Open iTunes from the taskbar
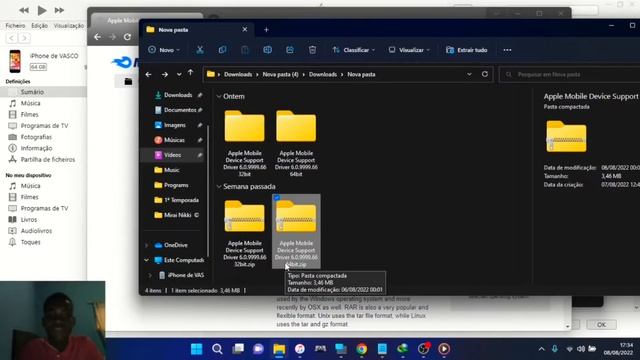640x360 pixels. pos(300,349)
